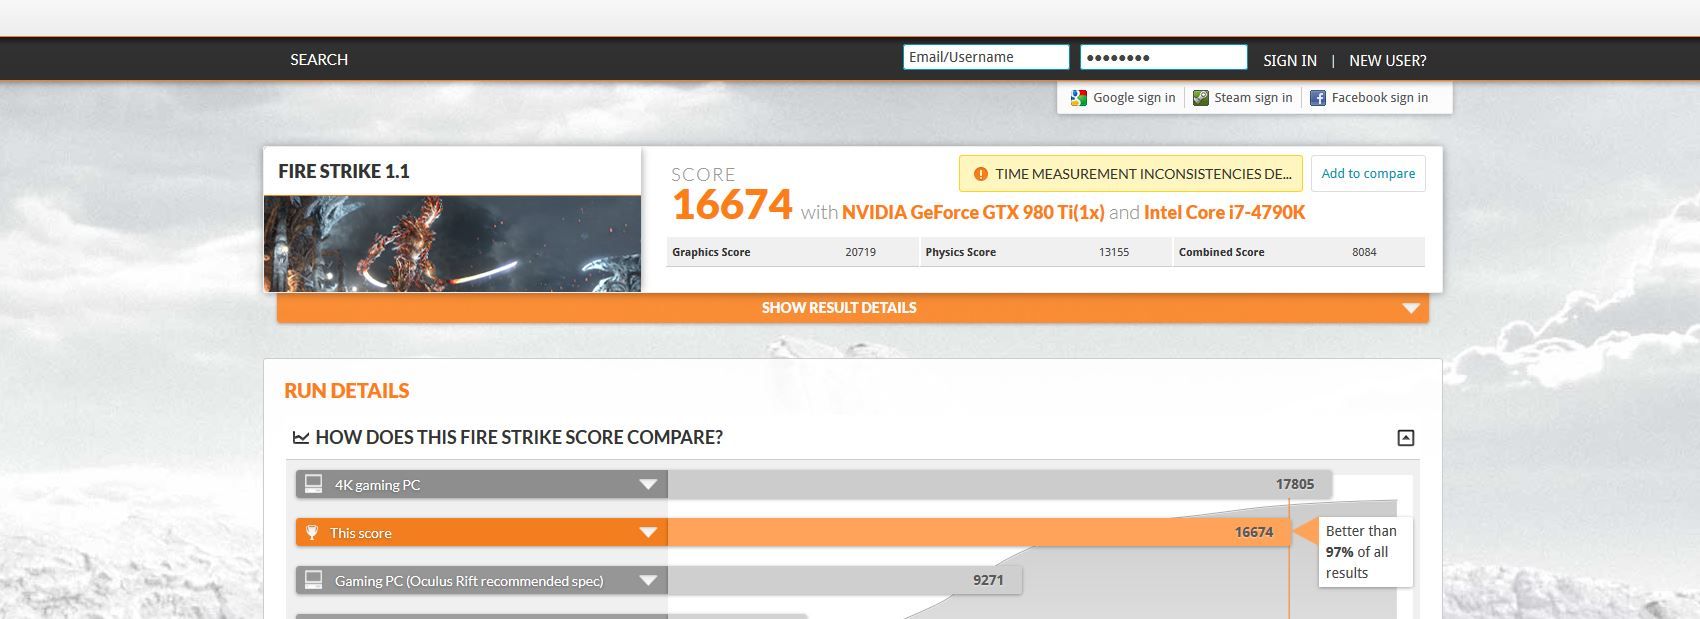The width and height of the screenshot is (1700, 619).
Task: Click the Sign In link
Action: [x=1290, y=61]
